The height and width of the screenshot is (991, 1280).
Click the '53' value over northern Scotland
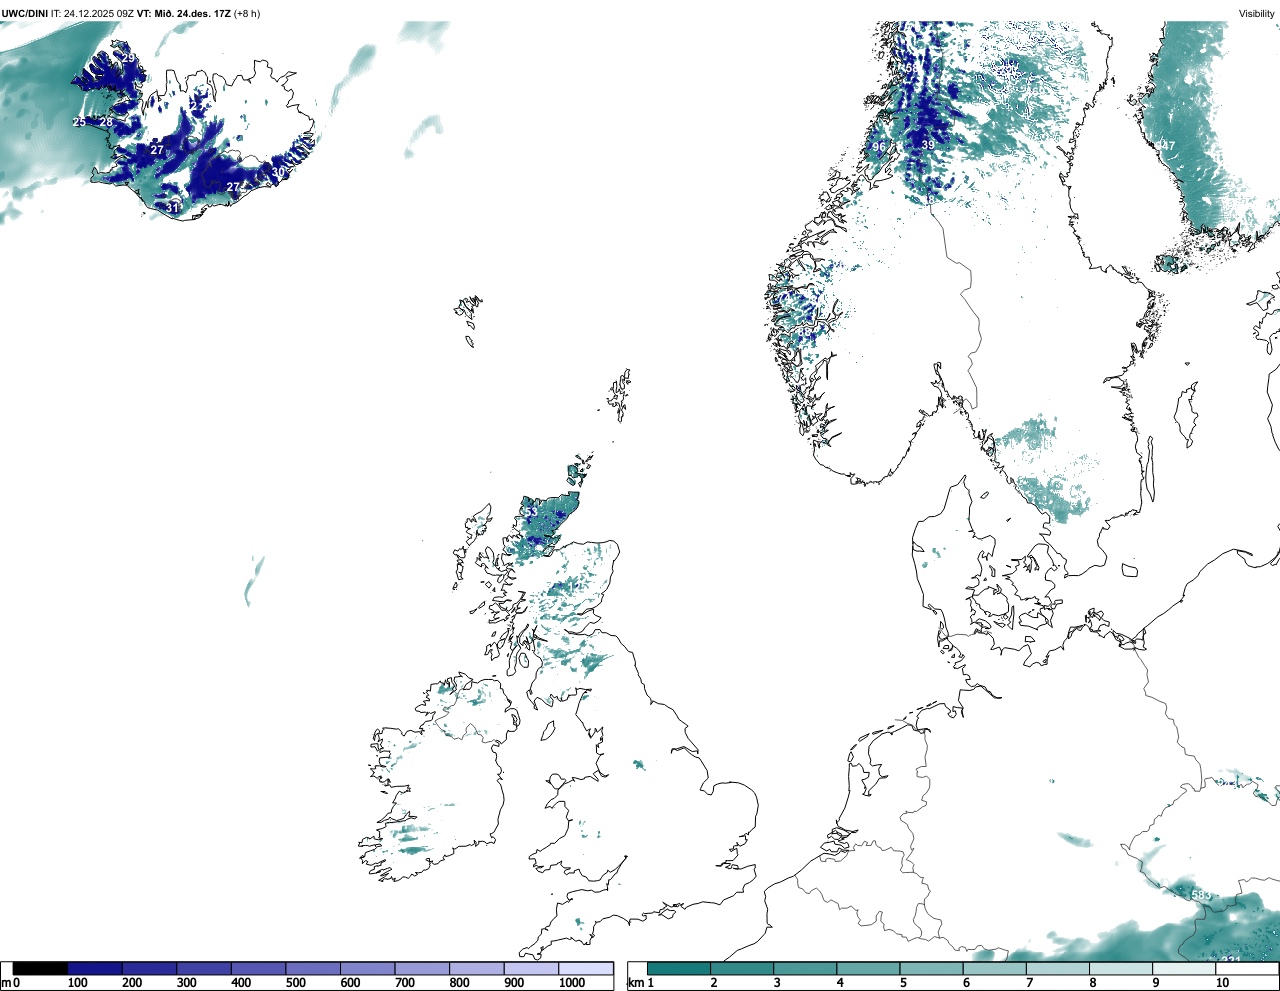click(x=531, y=512)
